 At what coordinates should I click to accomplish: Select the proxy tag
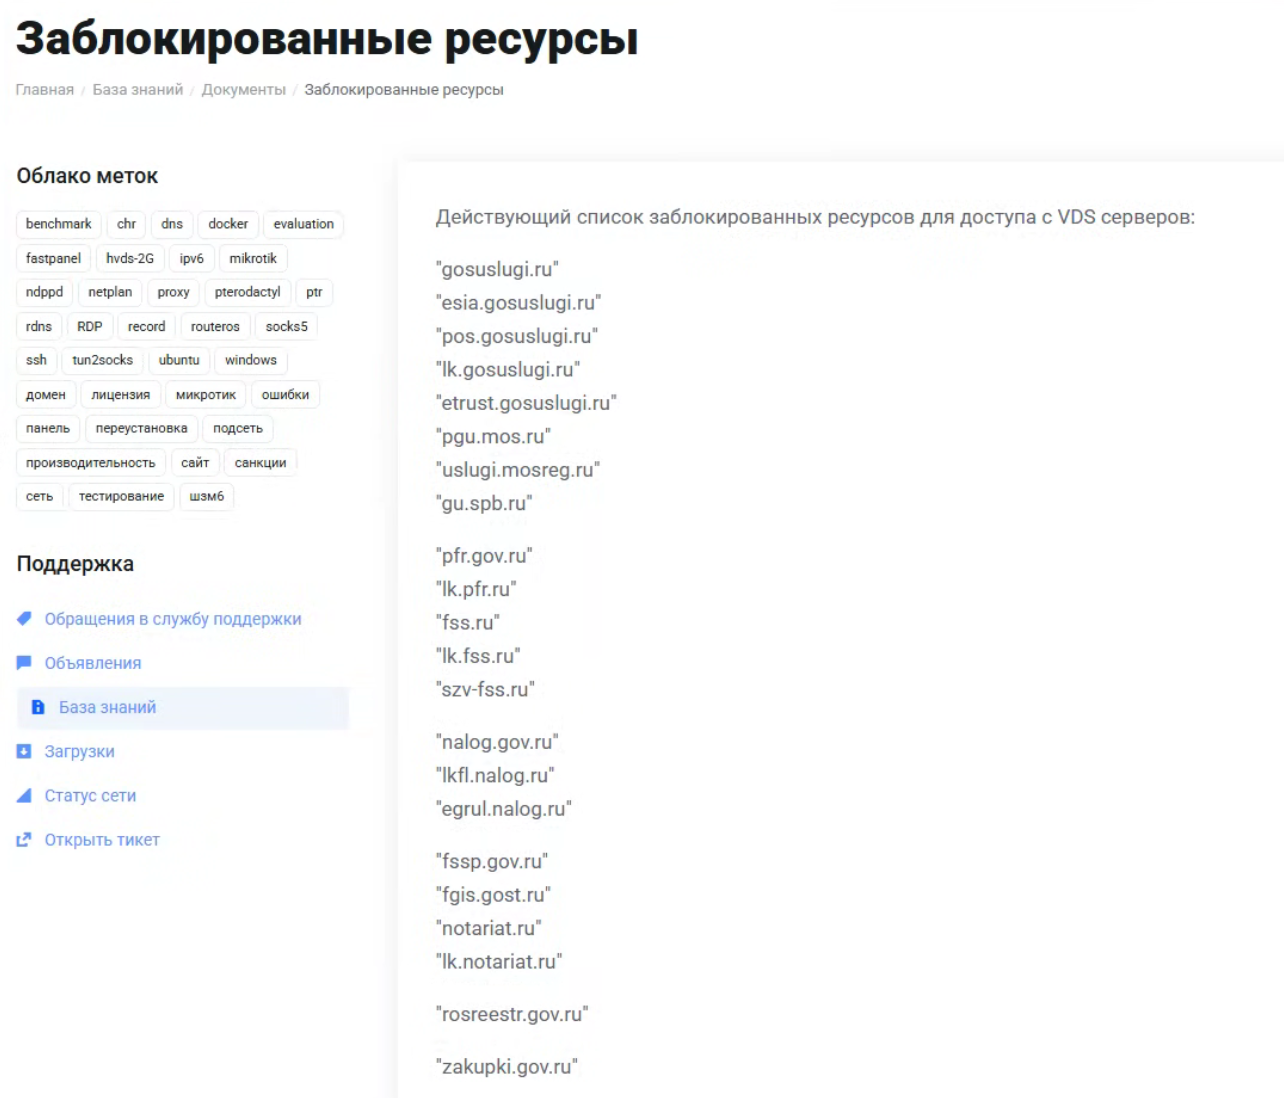173,292
